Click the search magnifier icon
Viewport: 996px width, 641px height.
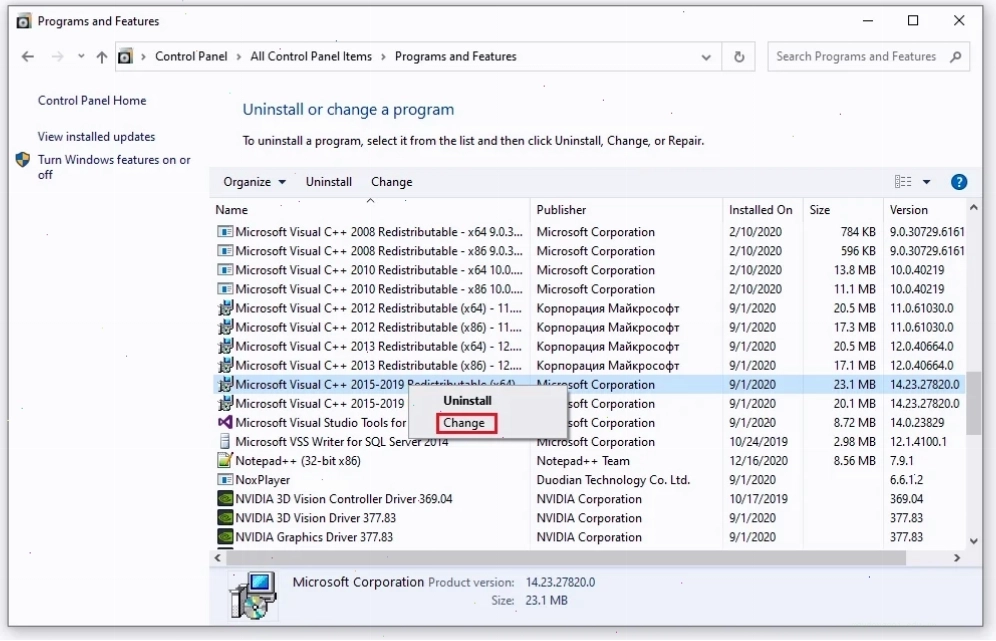955,57
